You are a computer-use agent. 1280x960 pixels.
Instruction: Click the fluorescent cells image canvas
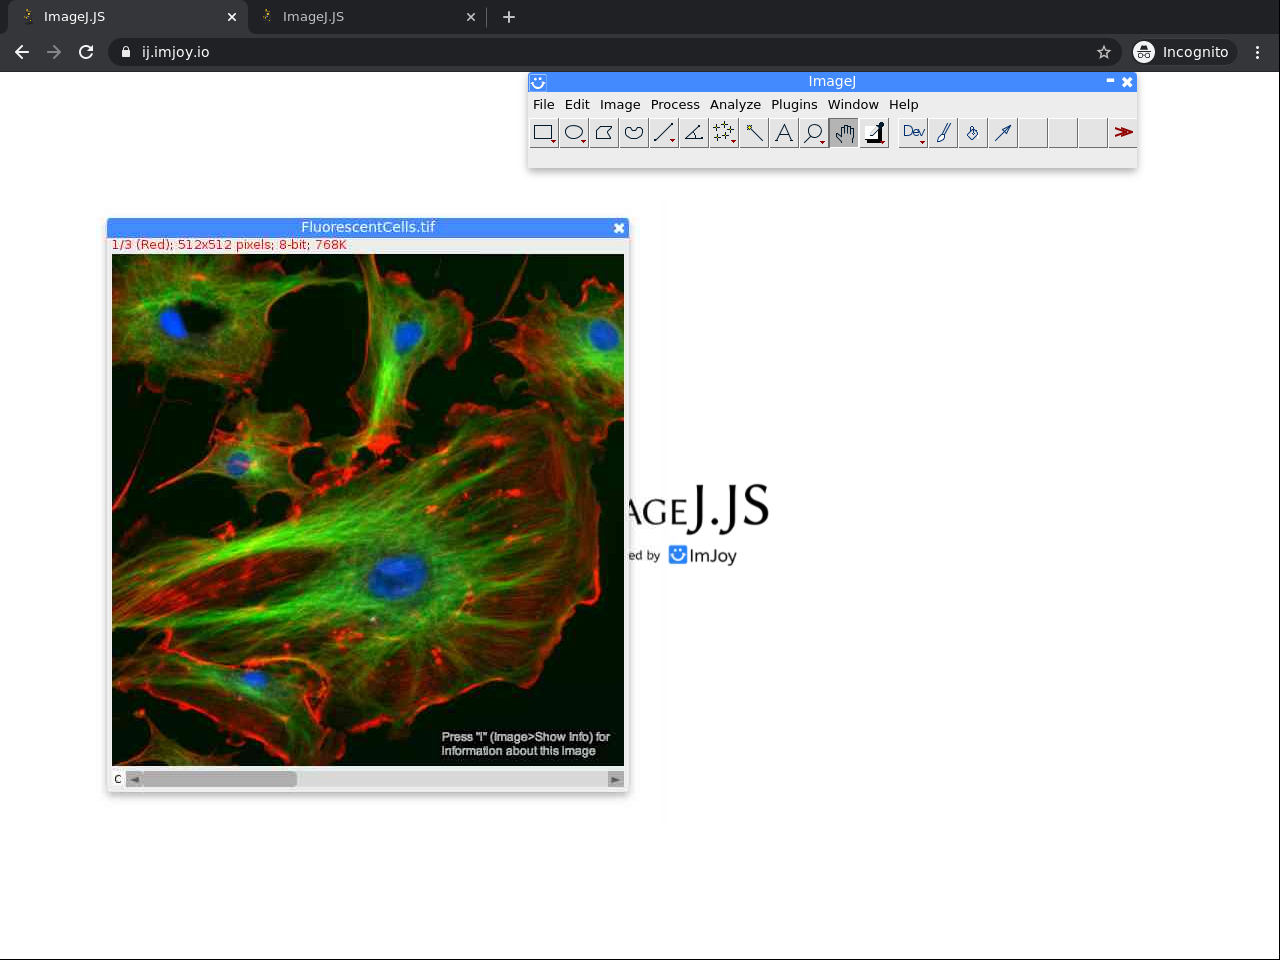click(368, 510)
